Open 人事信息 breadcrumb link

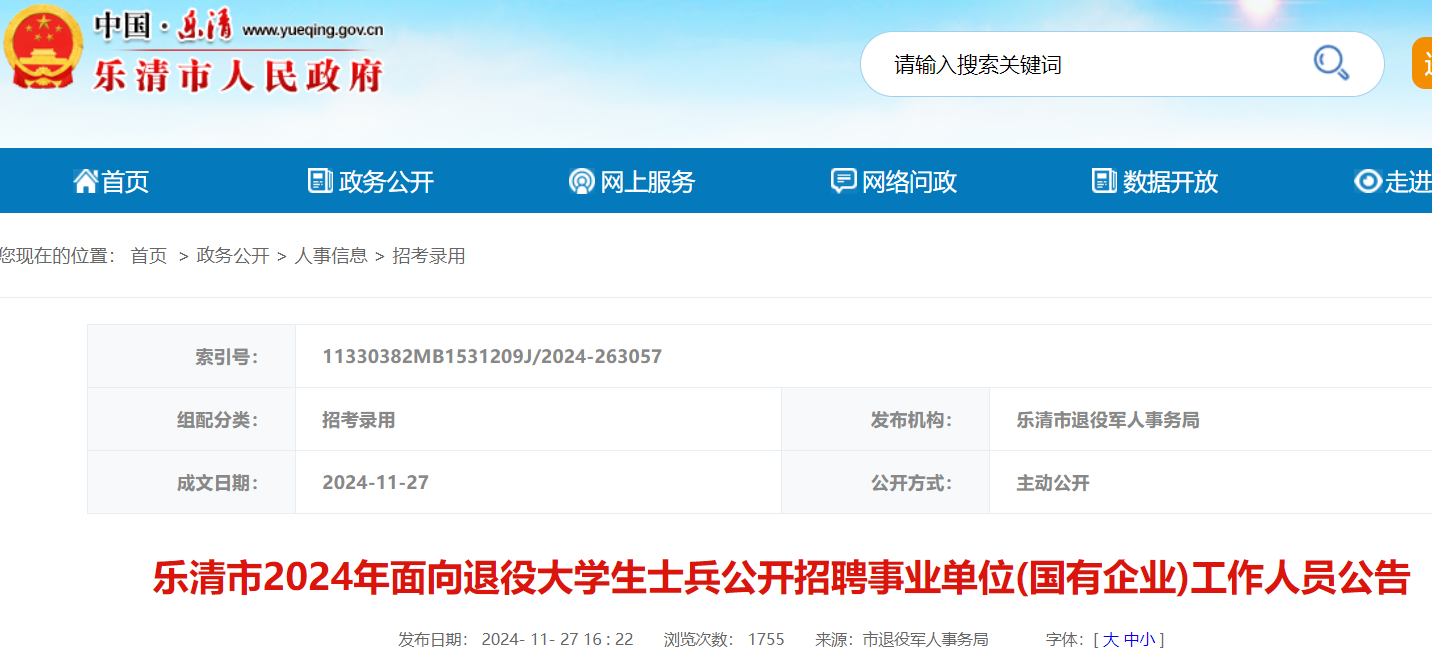(330, 256)
